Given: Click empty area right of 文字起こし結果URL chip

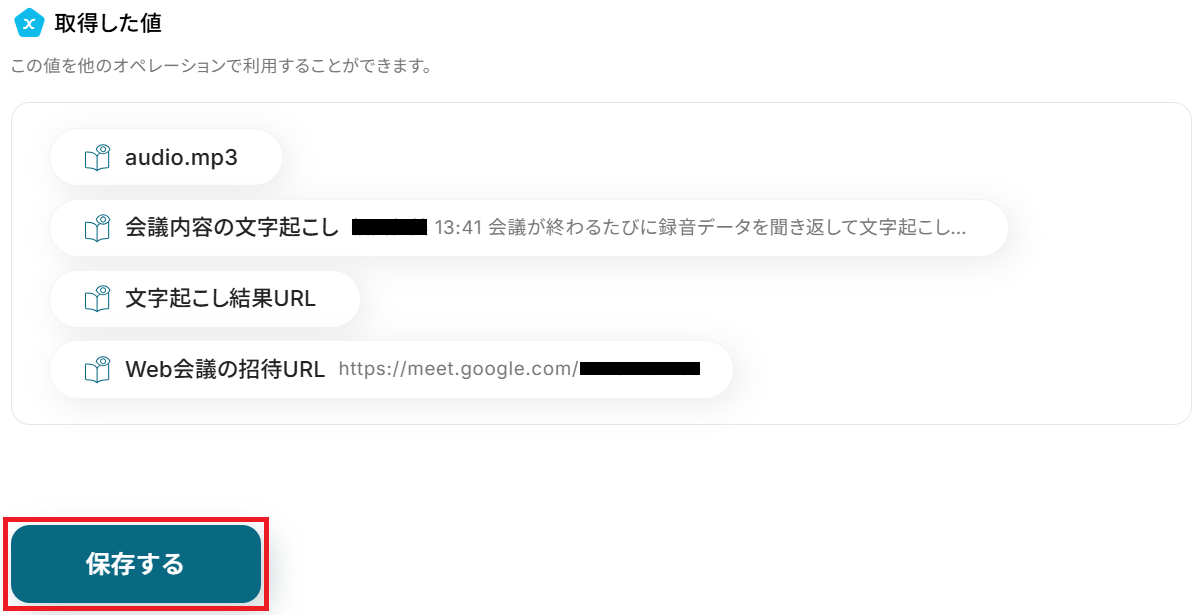Looking at the screenshot, I should click(750, 299).
